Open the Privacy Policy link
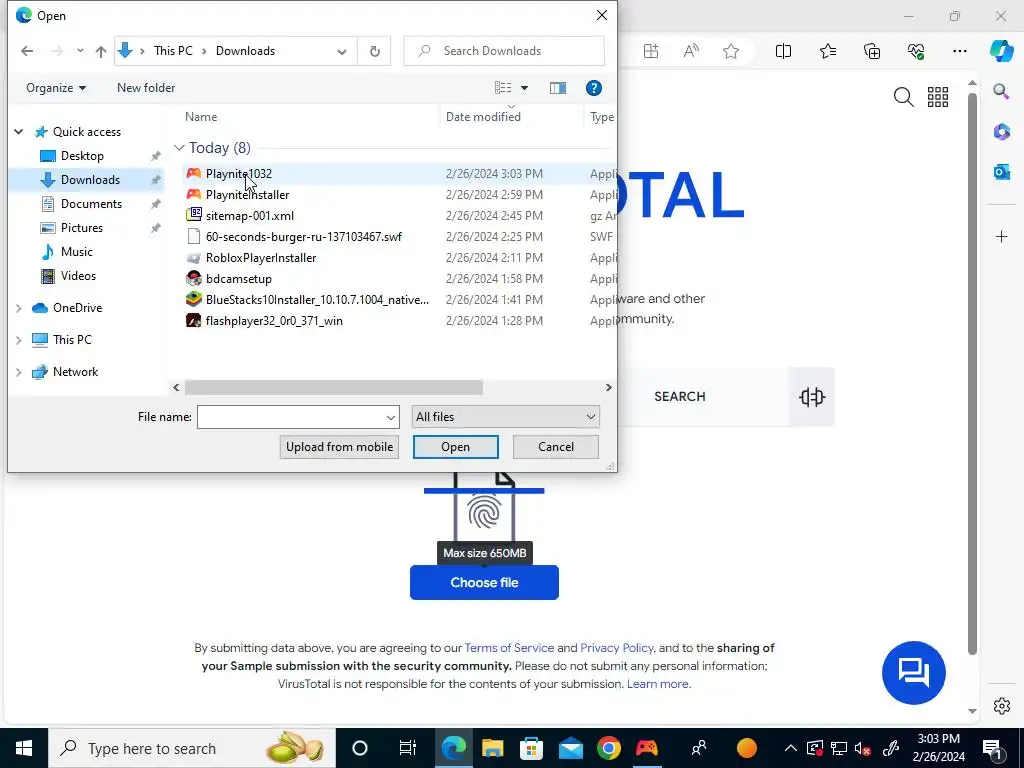 (x=616, y=648)
